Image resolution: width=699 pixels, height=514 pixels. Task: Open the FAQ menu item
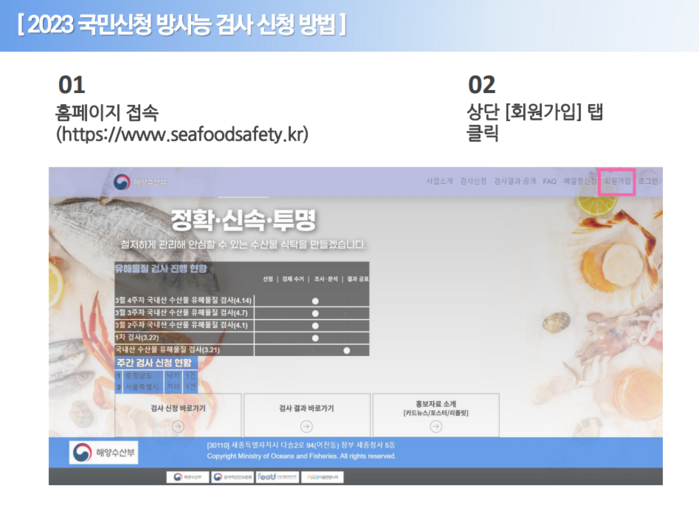549,181
